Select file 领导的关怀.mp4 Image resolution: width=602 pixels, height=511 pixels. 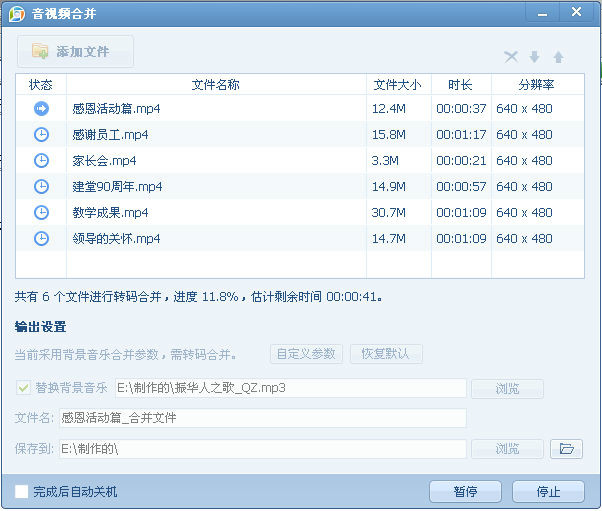(116, 238)
